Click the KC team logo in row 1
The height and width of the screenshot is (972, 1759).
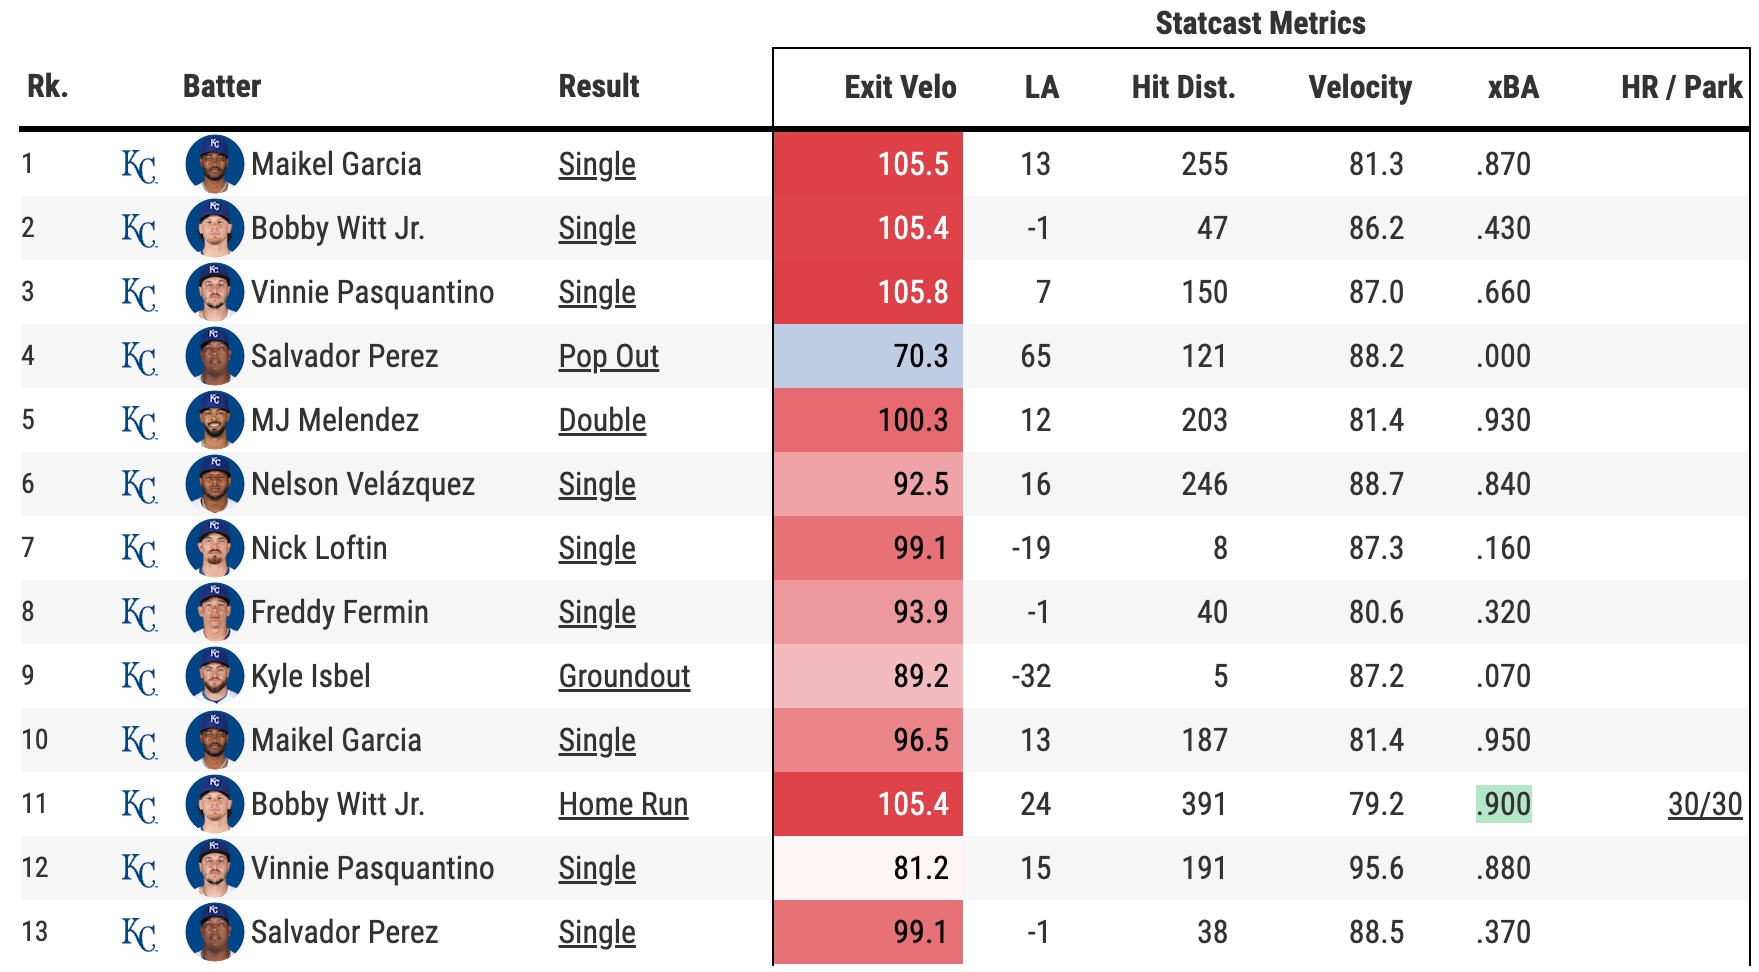point(139,165)
